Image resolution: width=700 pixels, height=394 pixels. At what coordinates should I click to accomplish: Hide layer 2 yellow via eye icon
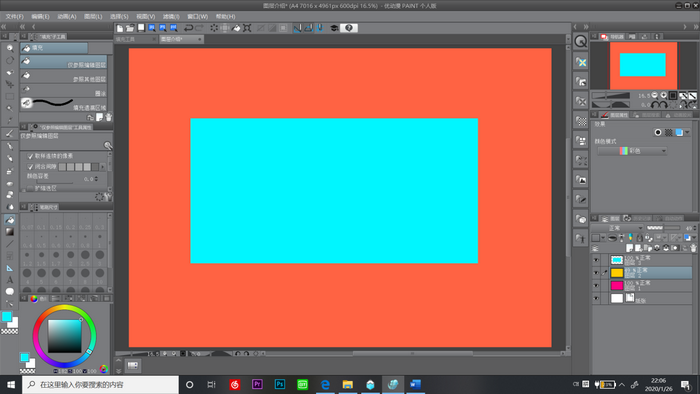[x=596, y=273]
